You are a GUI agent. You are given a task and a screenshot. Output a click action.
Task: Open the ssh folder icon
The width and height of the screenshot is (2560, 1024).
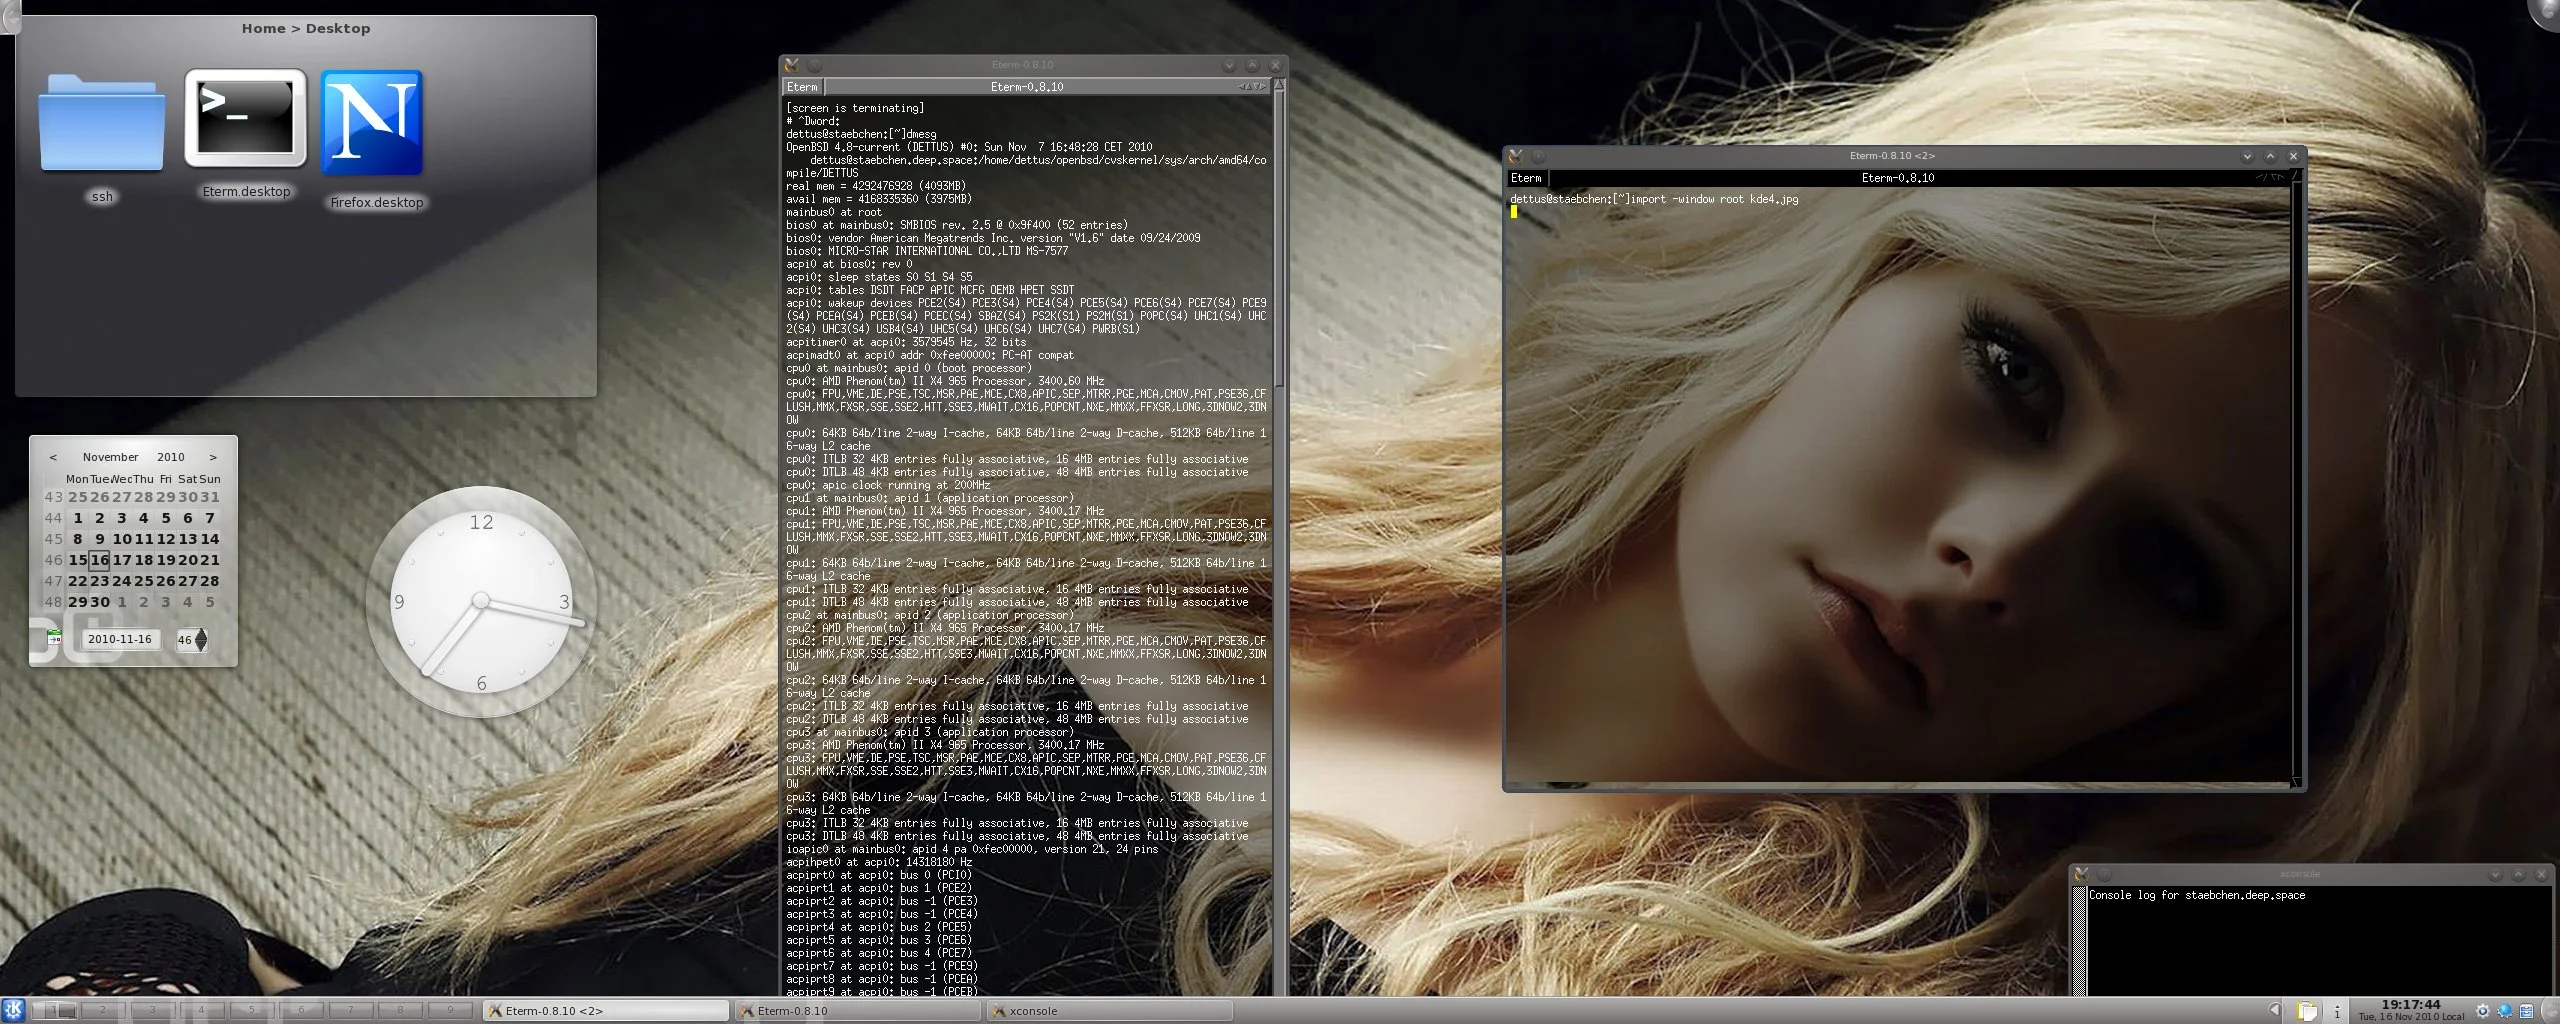pos(102,123)
